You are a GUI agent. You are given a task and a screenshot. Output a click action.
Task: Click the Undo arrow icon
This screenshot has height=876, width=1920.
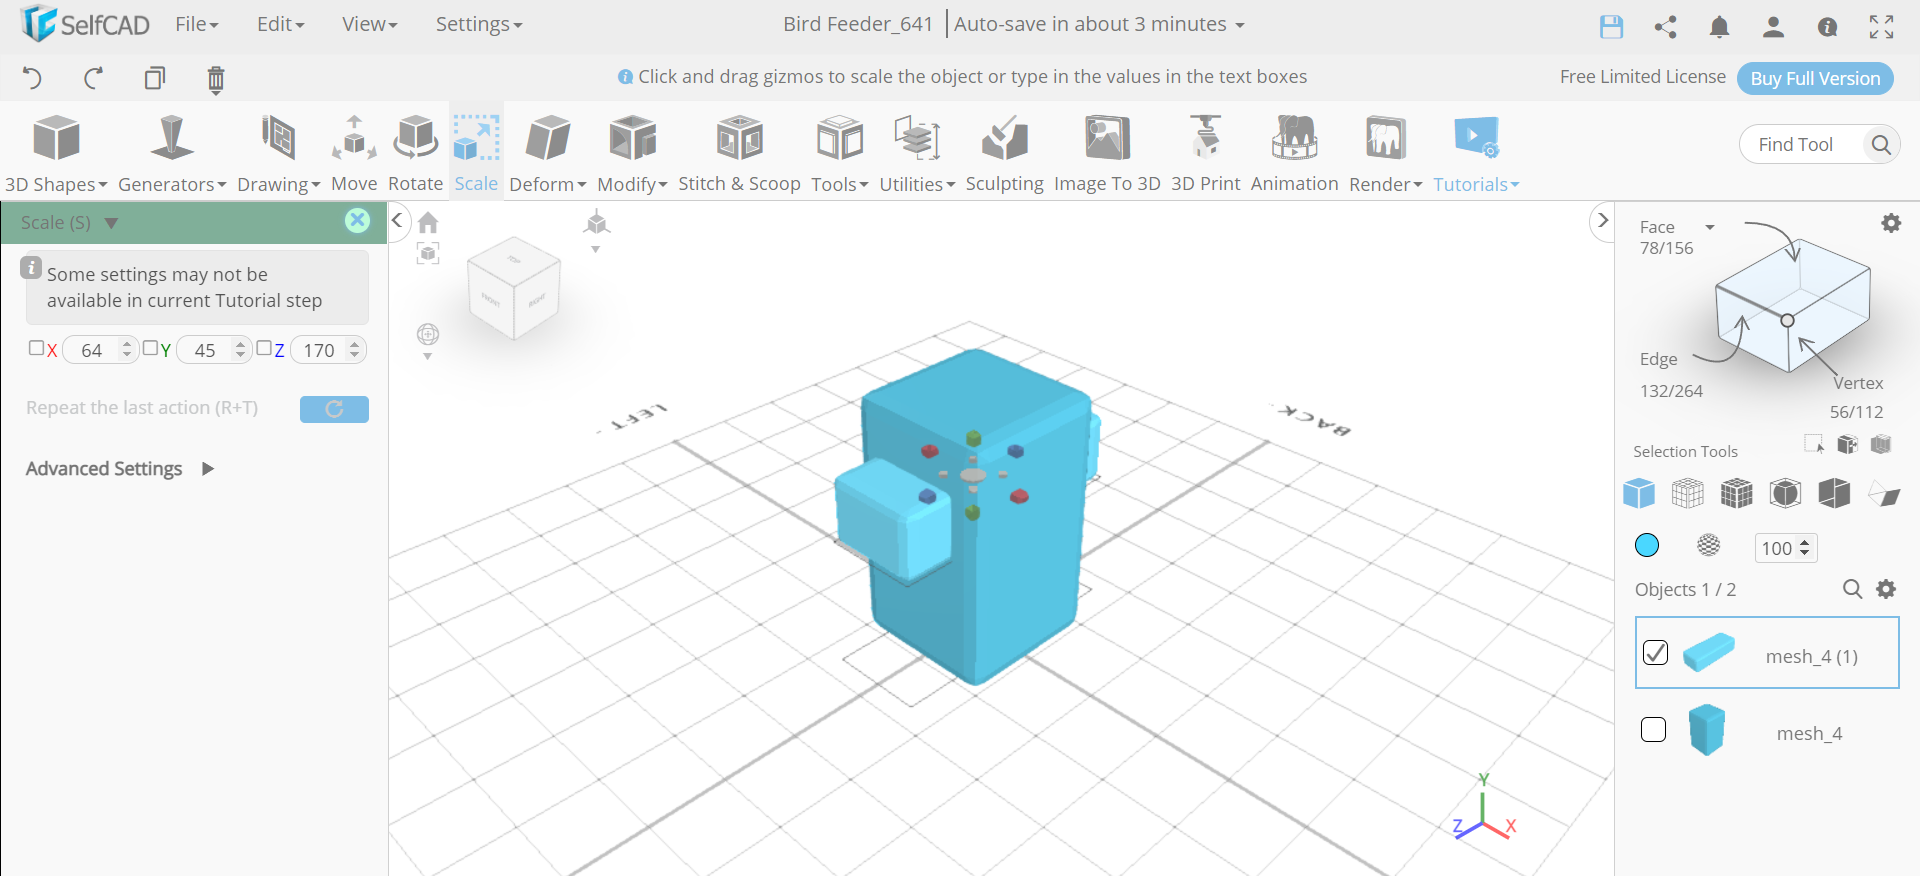[32, 78]
